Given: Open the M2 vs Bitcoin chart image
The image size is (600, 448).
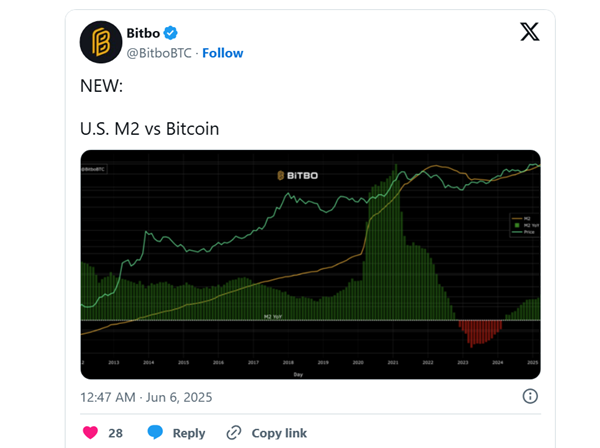Looking at the screenshot, I should pyautogui.click(x=310, y=264).
